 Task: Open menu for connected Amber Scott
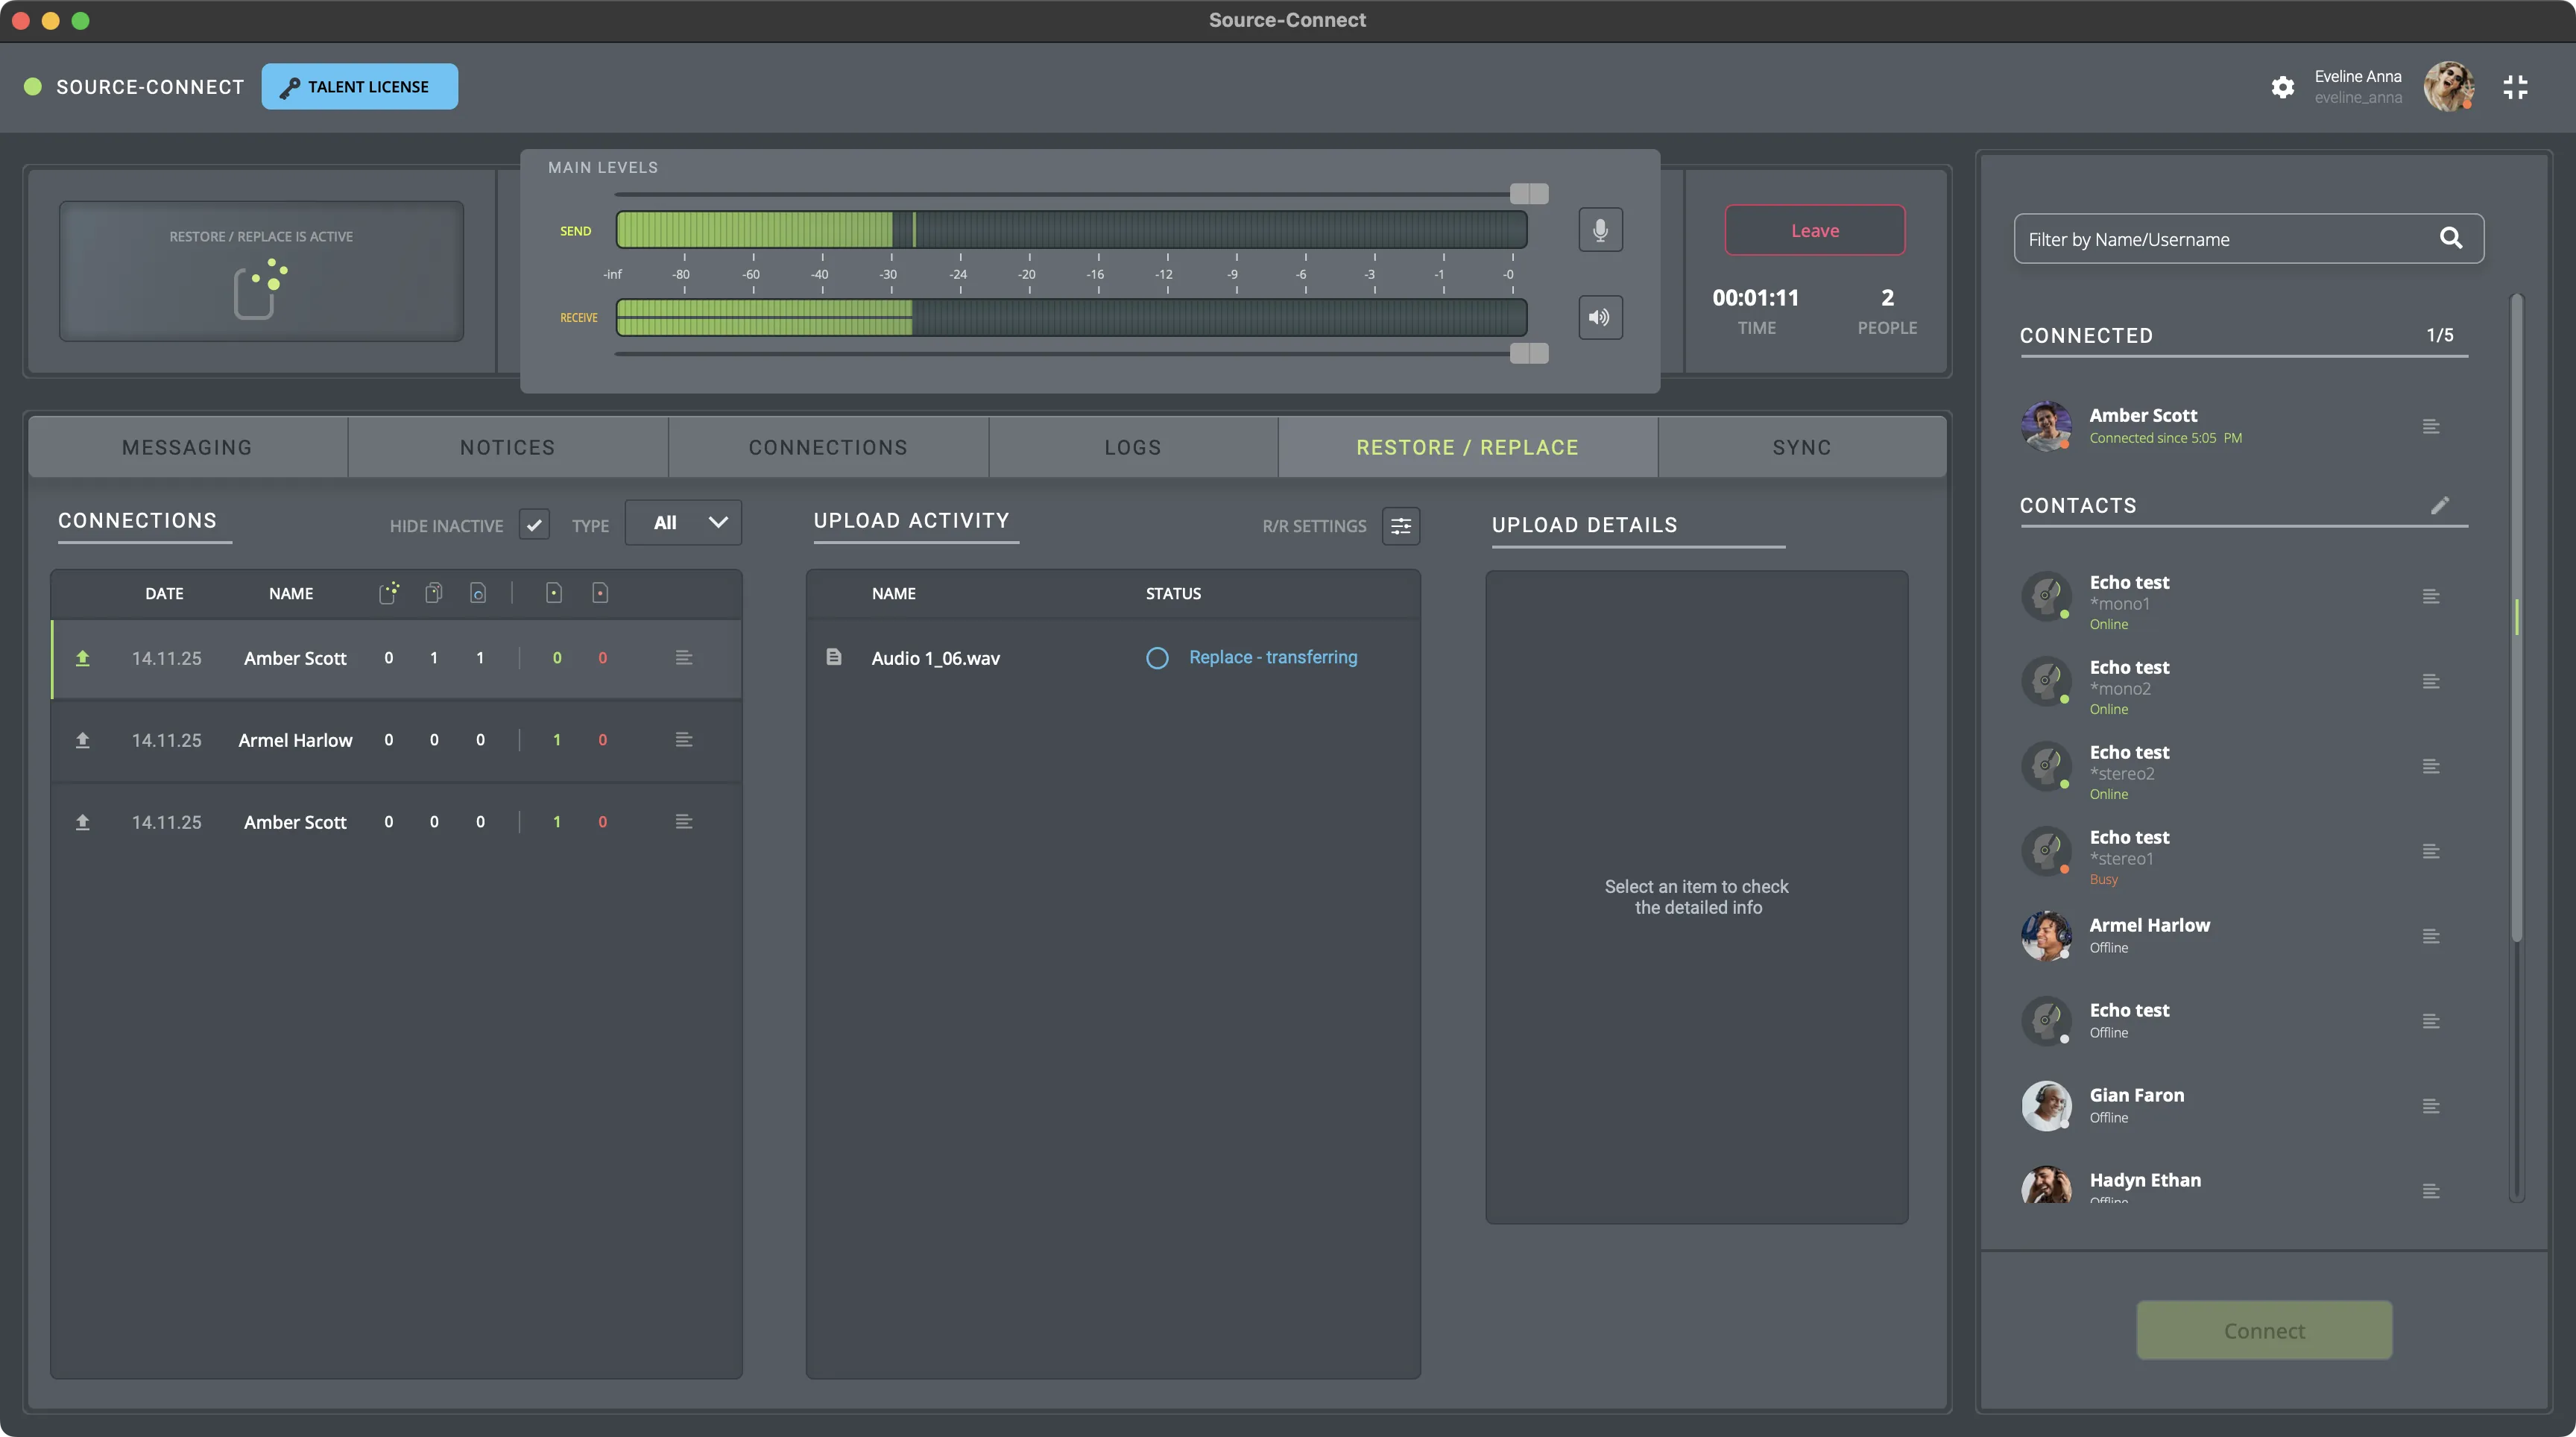pyautogui.click(x=2431, y=427)
